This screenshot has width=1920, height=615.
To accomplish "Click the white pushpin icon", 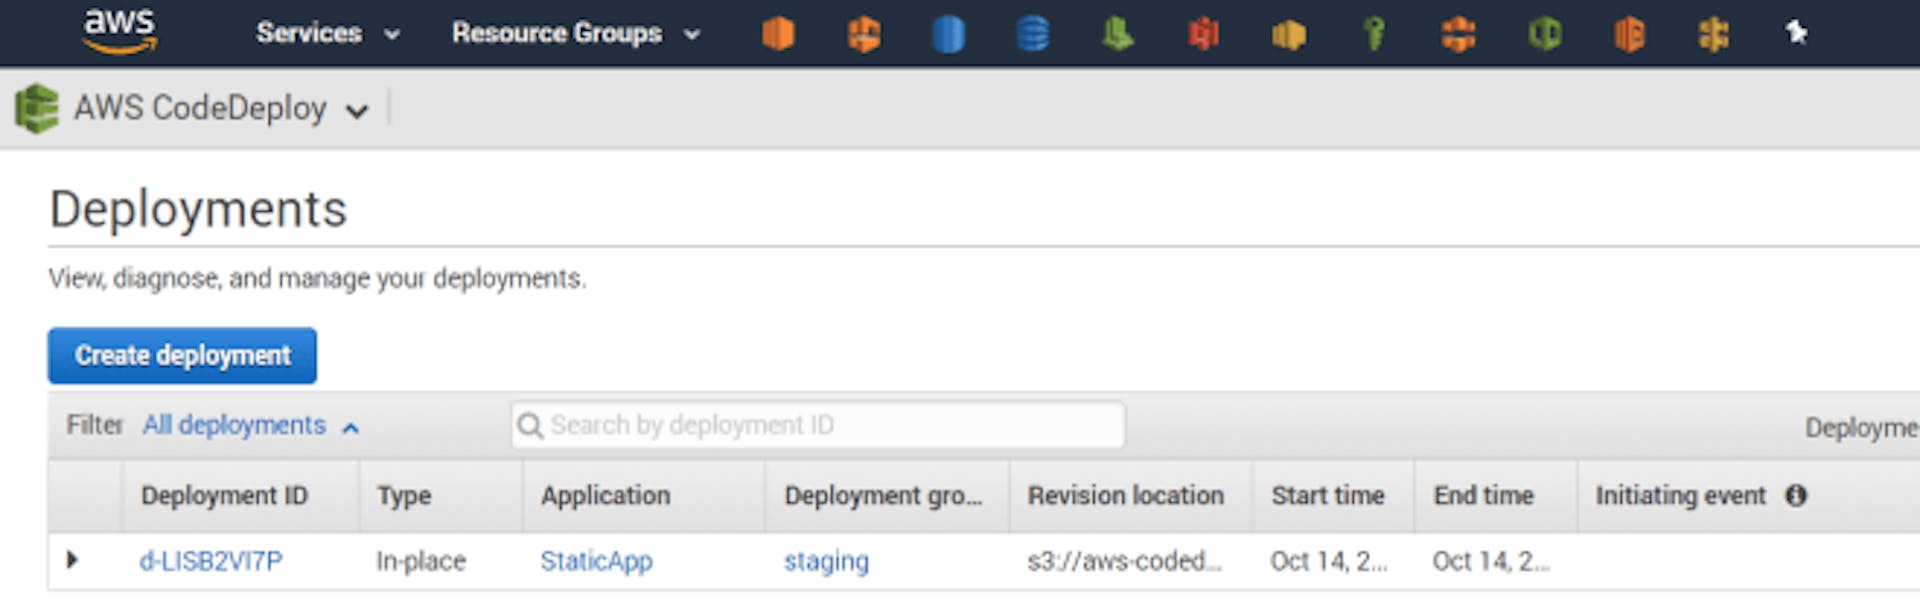I will (x=1797, y=33).
